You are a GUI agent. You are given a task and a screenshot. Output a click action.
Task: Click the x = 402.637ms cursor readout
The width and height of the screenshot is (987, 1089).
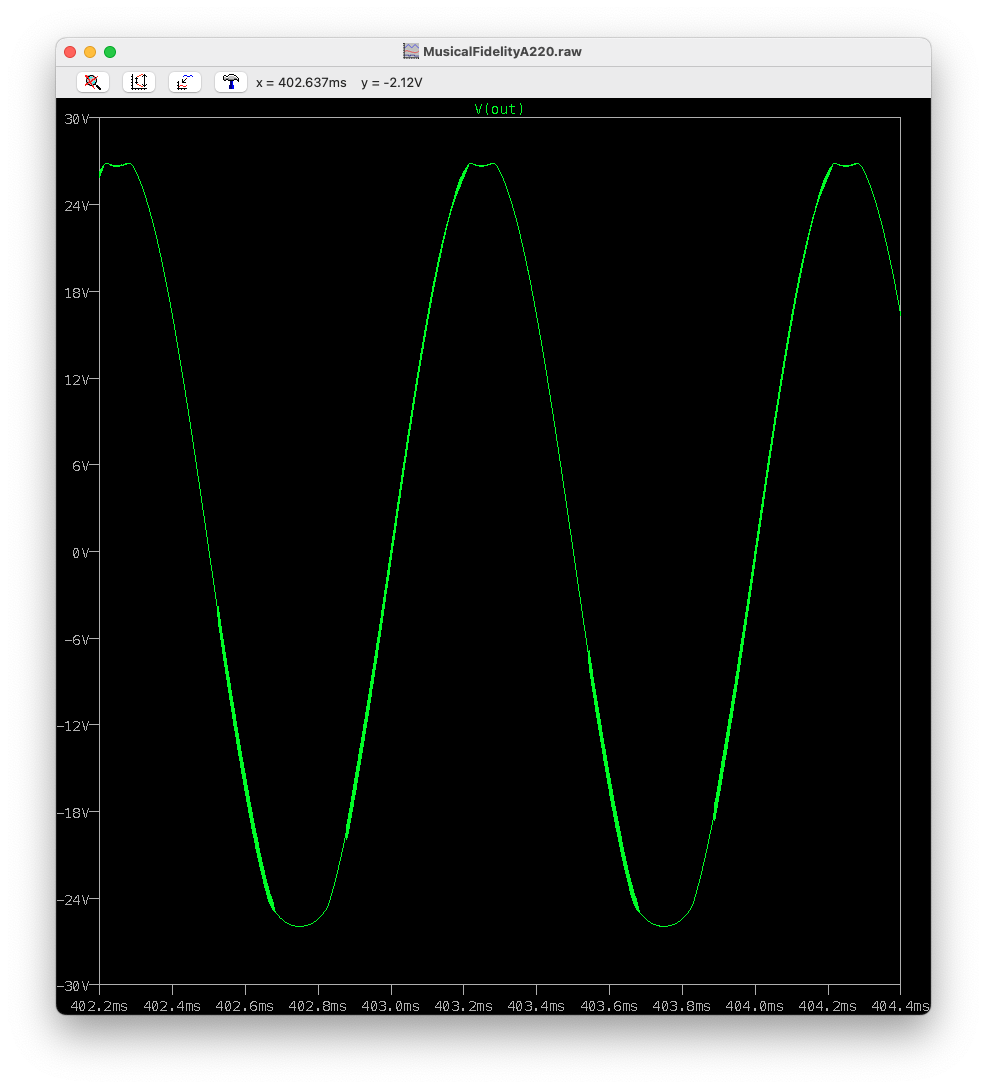(301, 83)
